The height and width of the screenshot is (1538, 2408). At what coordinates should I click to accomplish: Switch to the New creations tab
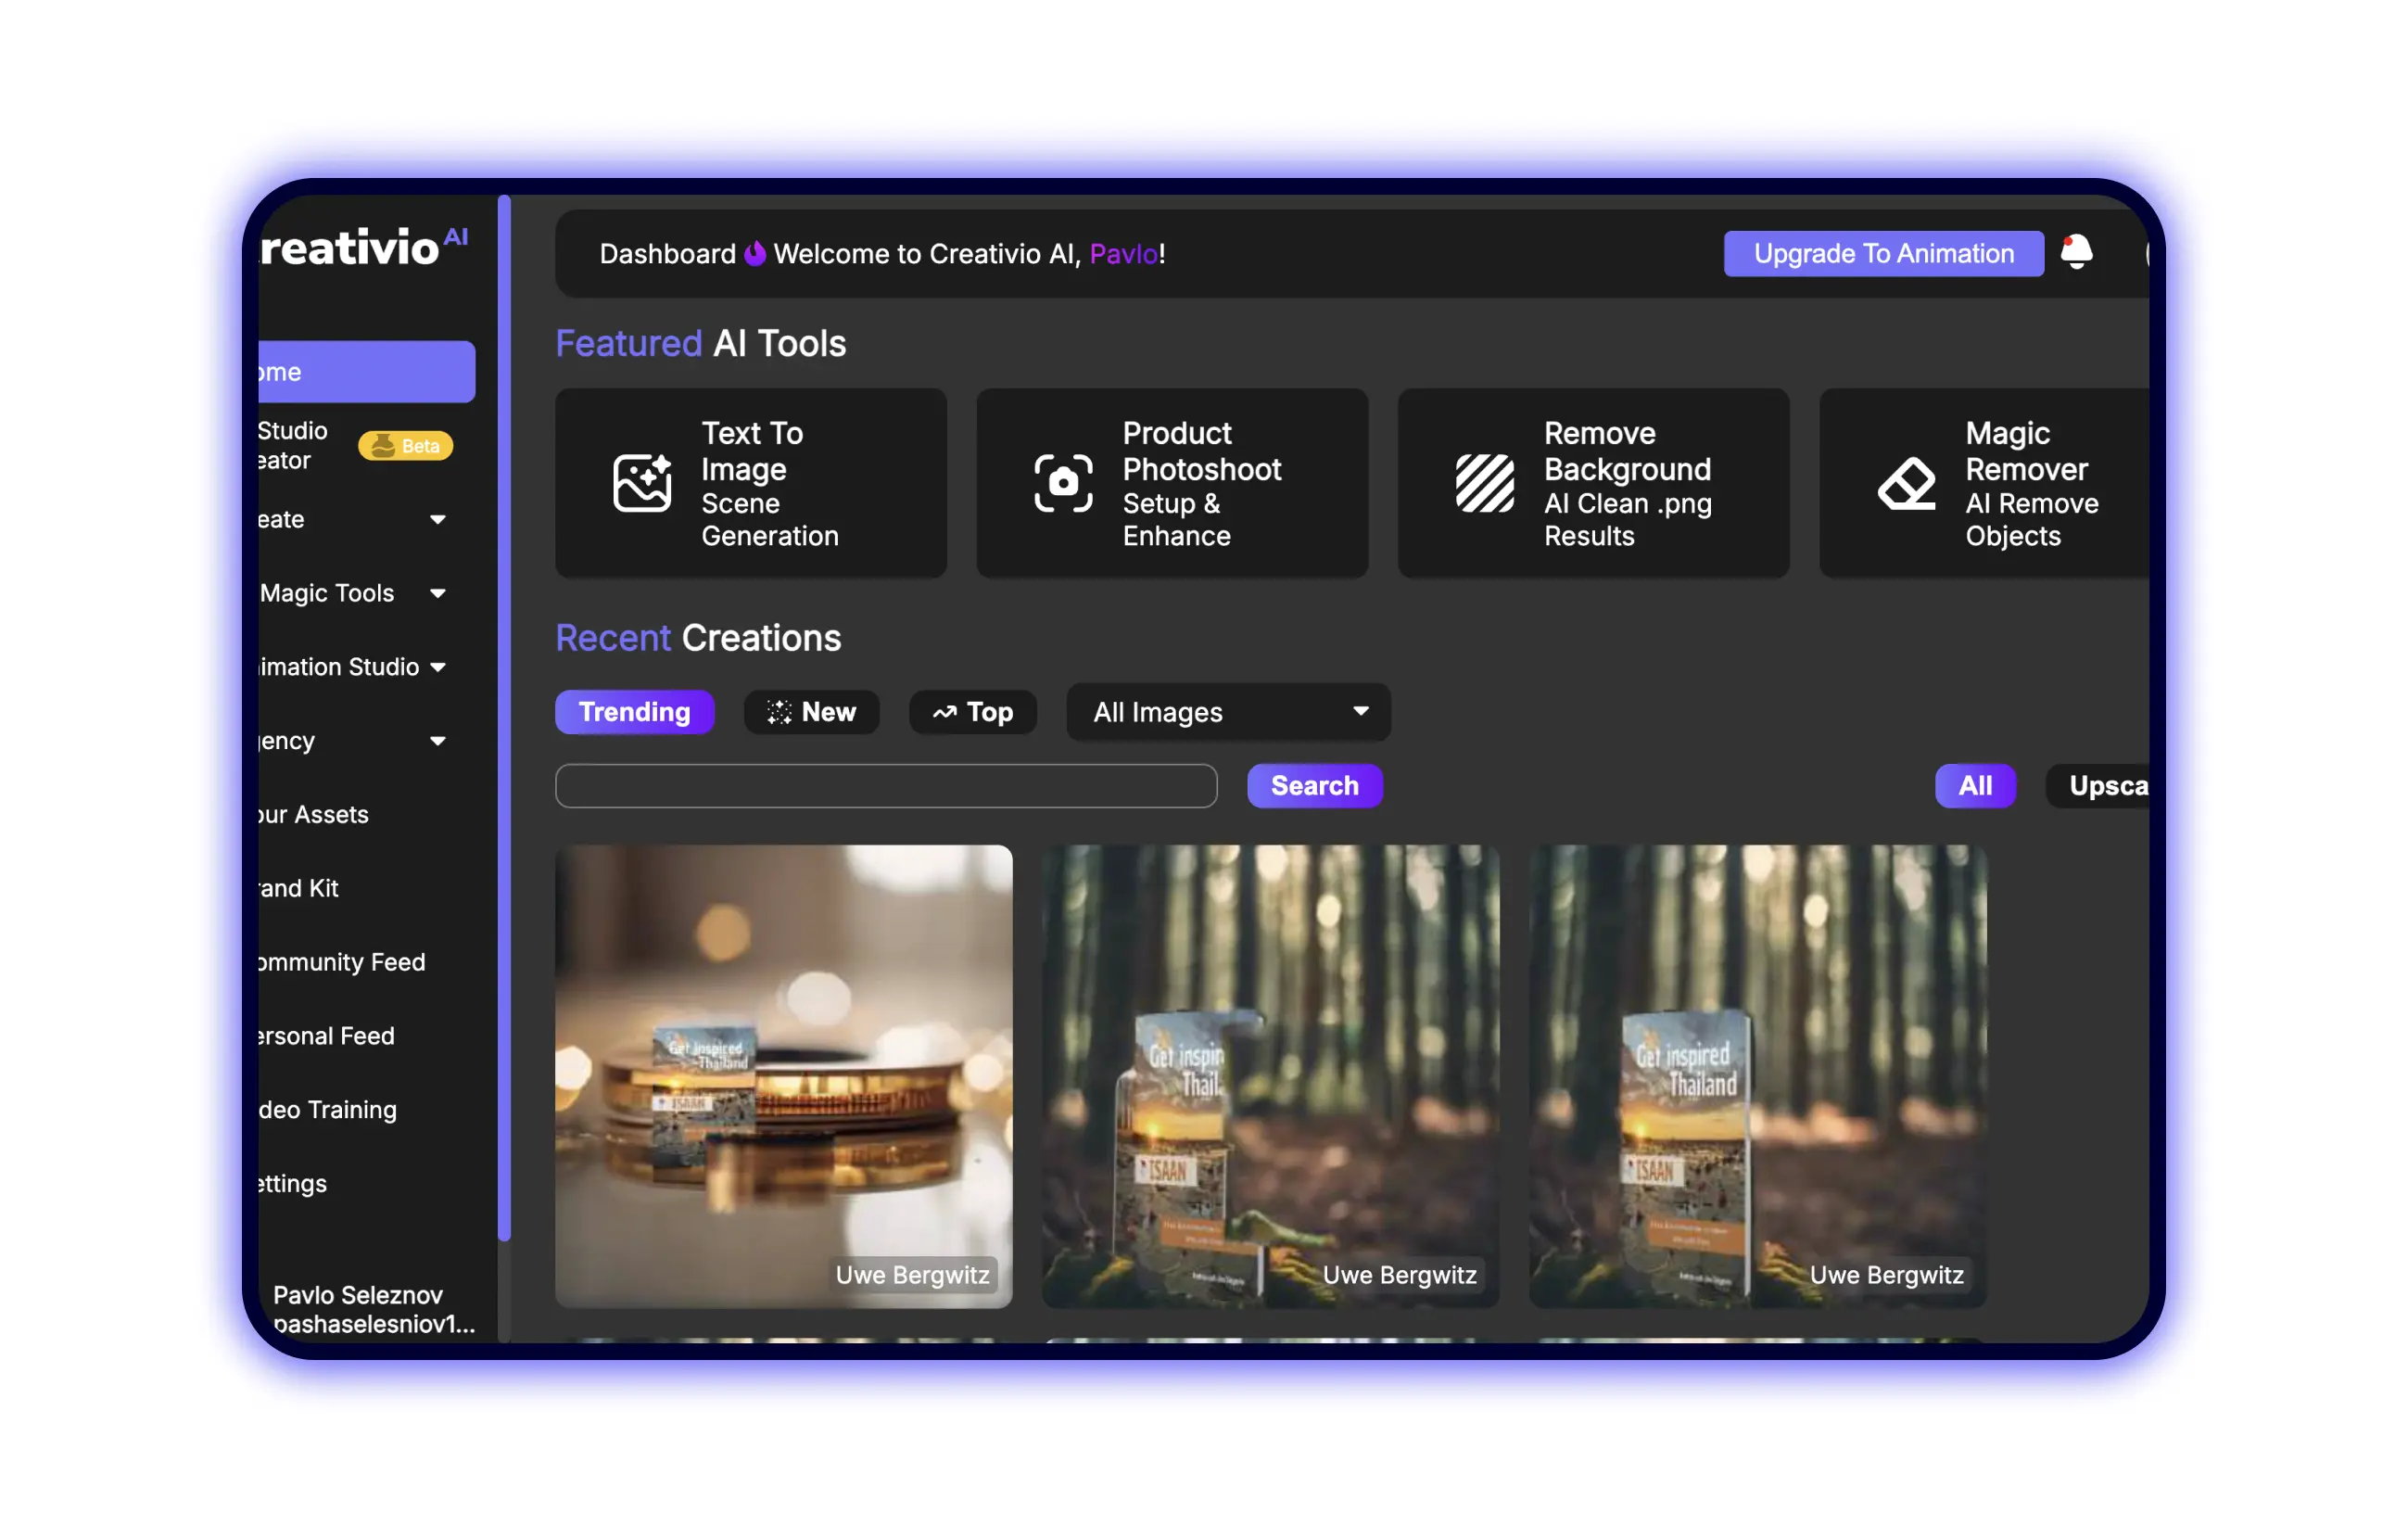tap(811, 712)
